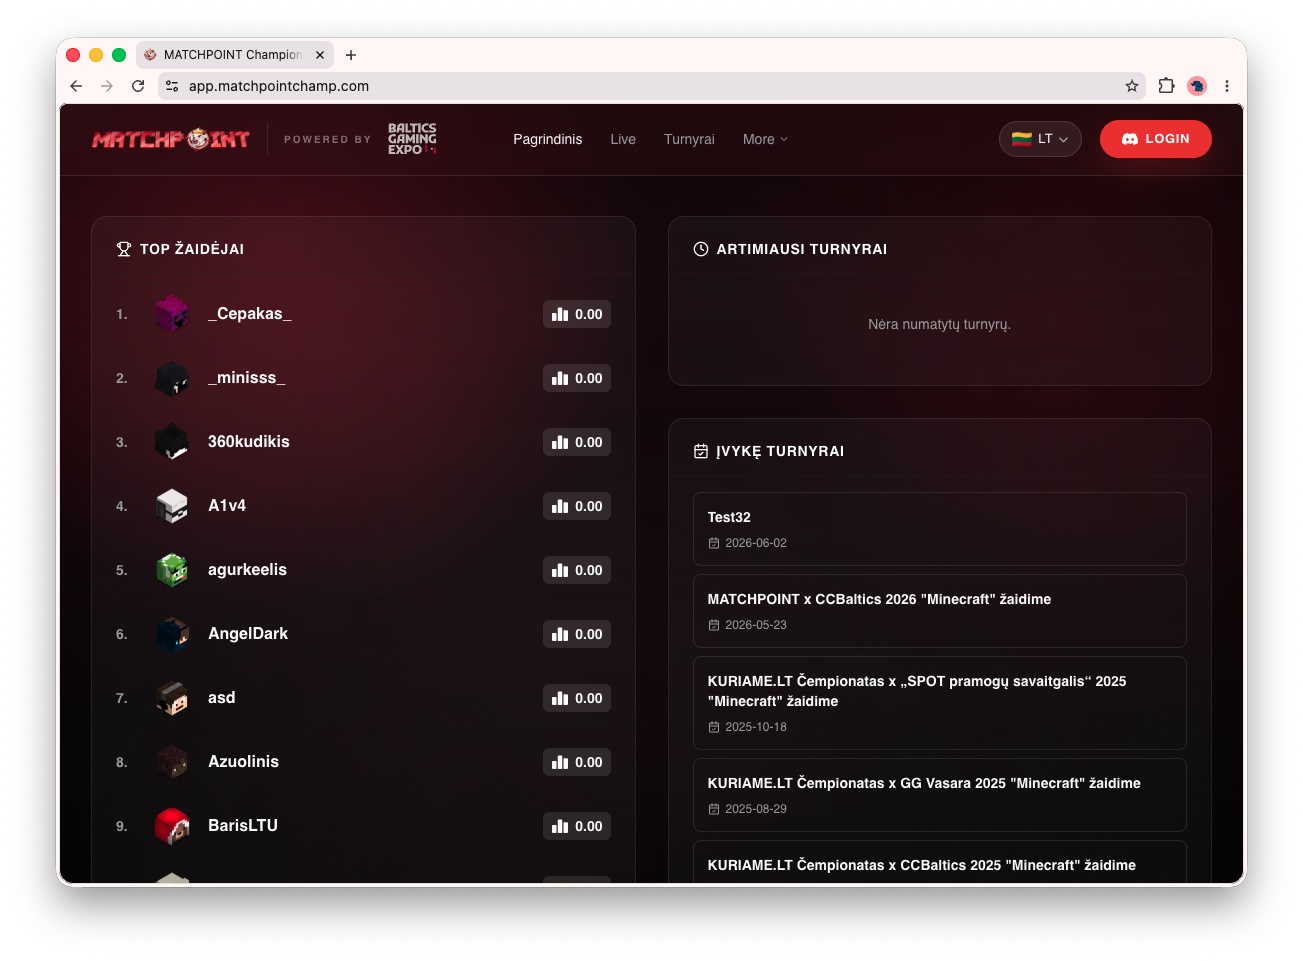Image resolution: width=1303 pixels, height=961 pixels.
Task: Open _minisss_ player name
Action: coord(247,378)
